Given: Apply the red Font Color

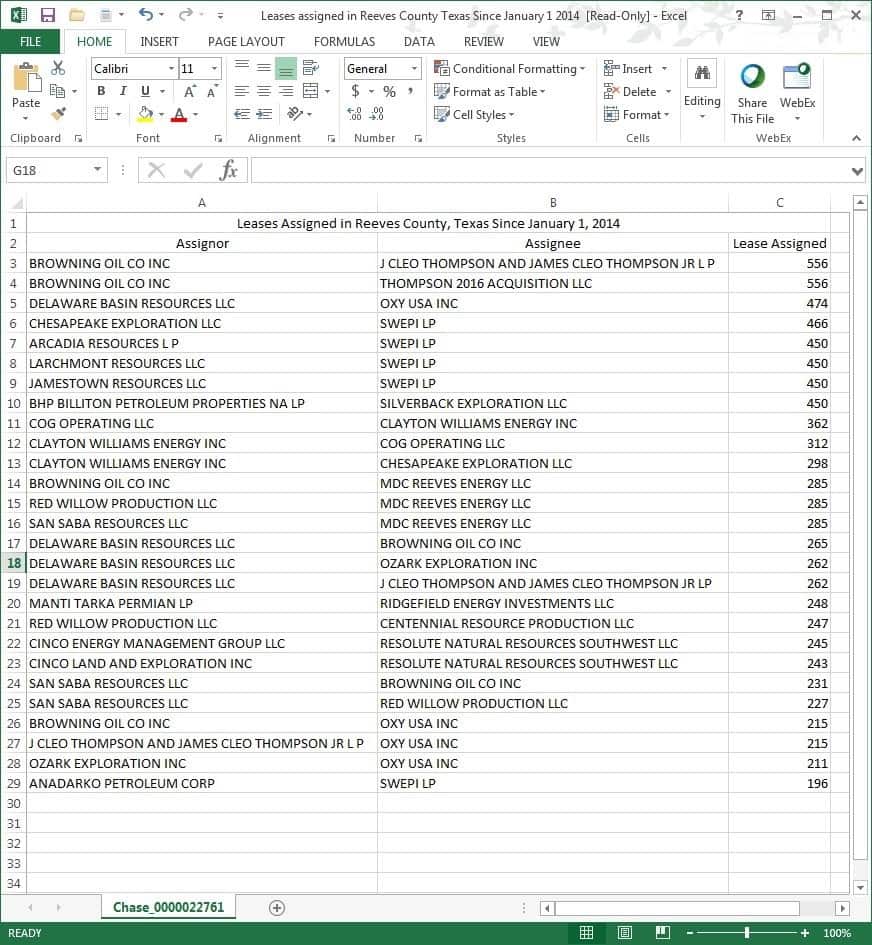Looking at the screenshot, I should (x=179, y=114).
